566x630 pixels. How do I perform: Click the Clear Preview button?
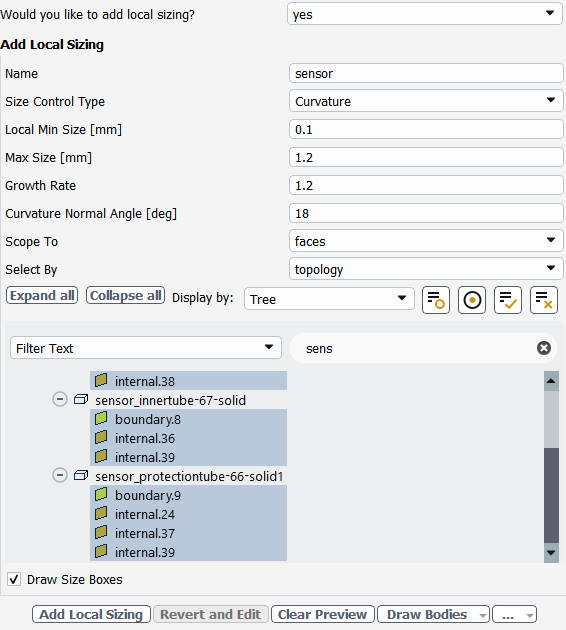323,614
